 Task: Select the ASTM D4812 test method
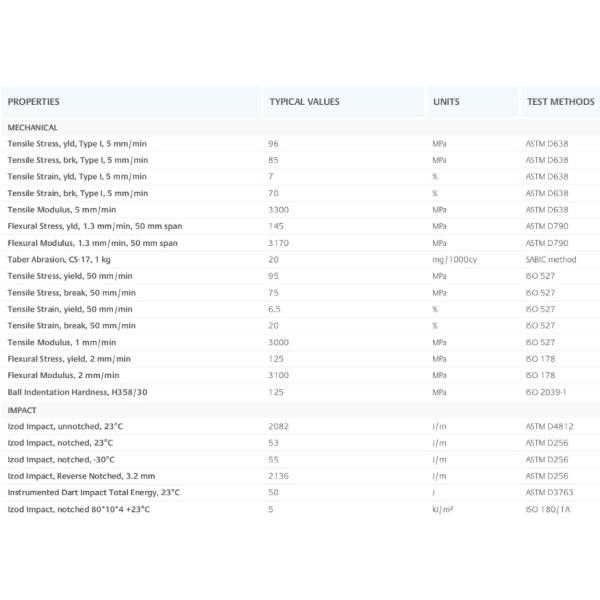pos(549,426)
